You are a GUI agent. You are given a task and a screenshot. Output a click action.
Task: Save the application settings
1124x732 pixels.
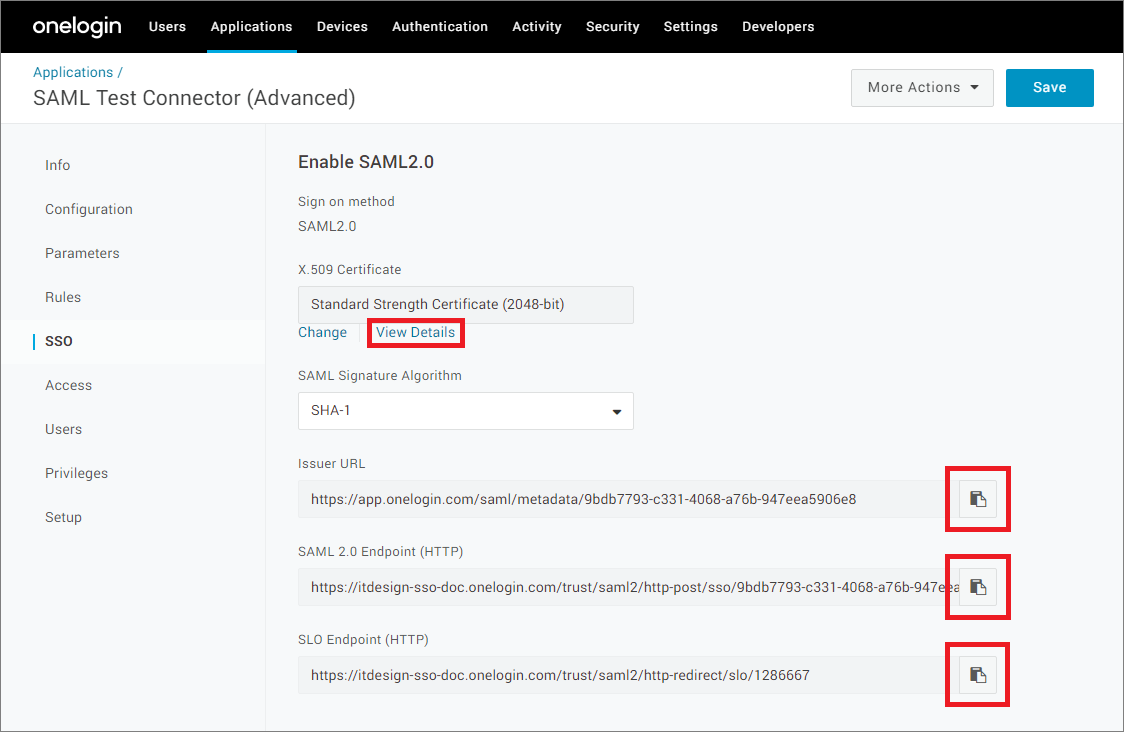(x=1049, y=88)
